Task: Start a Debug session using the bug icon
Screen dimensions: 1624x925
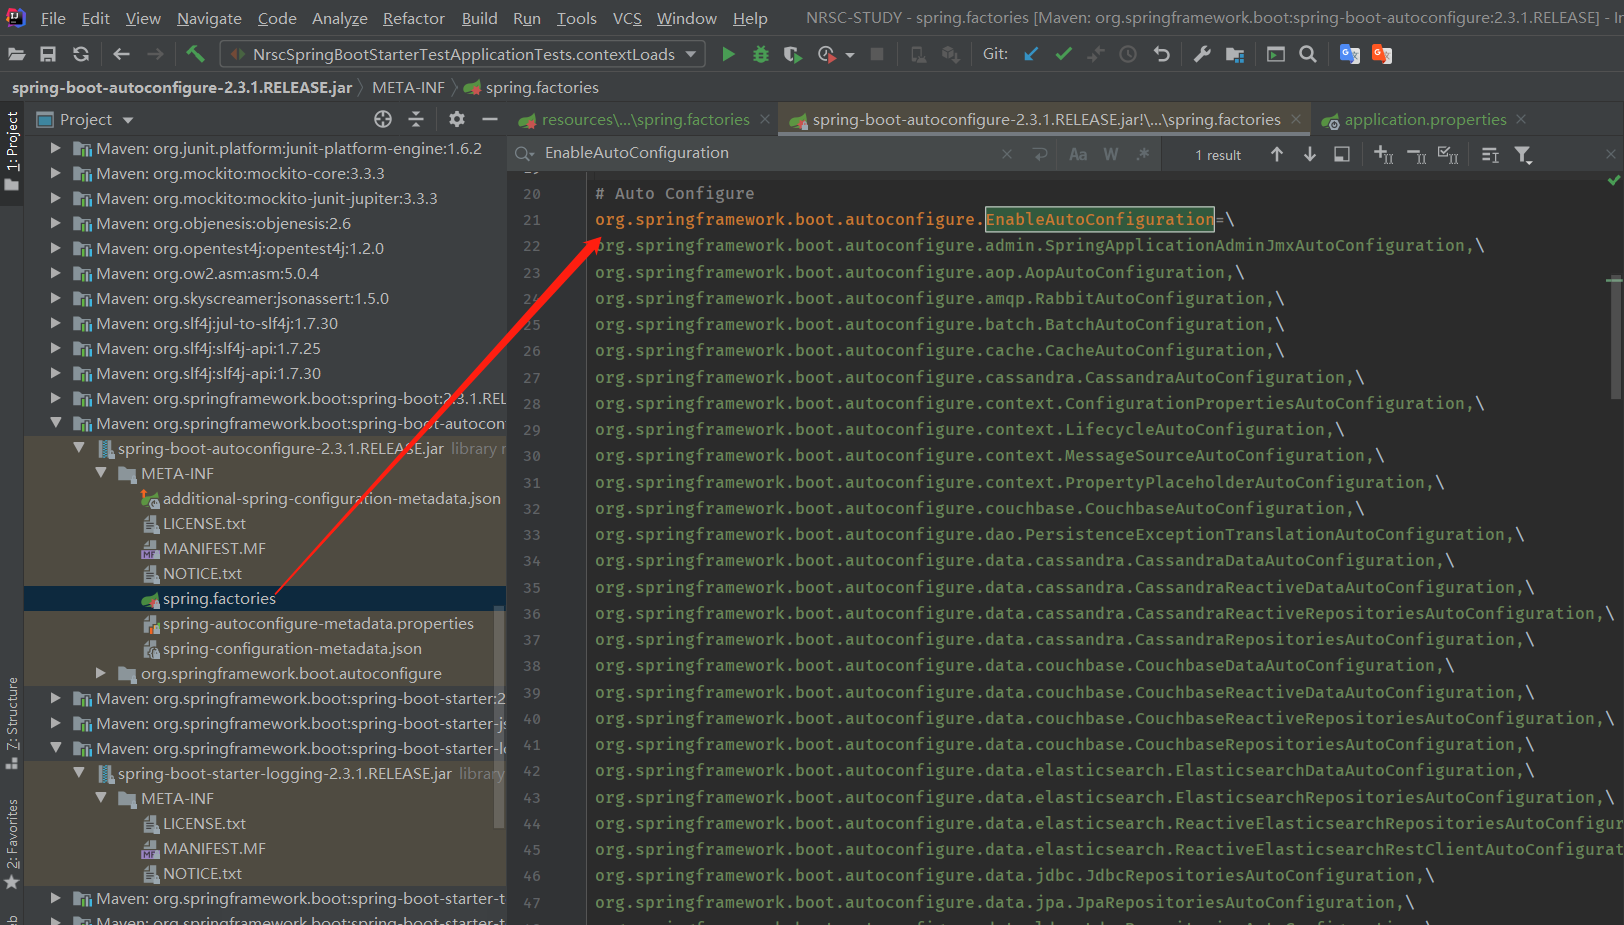Action: pos(760,54)
